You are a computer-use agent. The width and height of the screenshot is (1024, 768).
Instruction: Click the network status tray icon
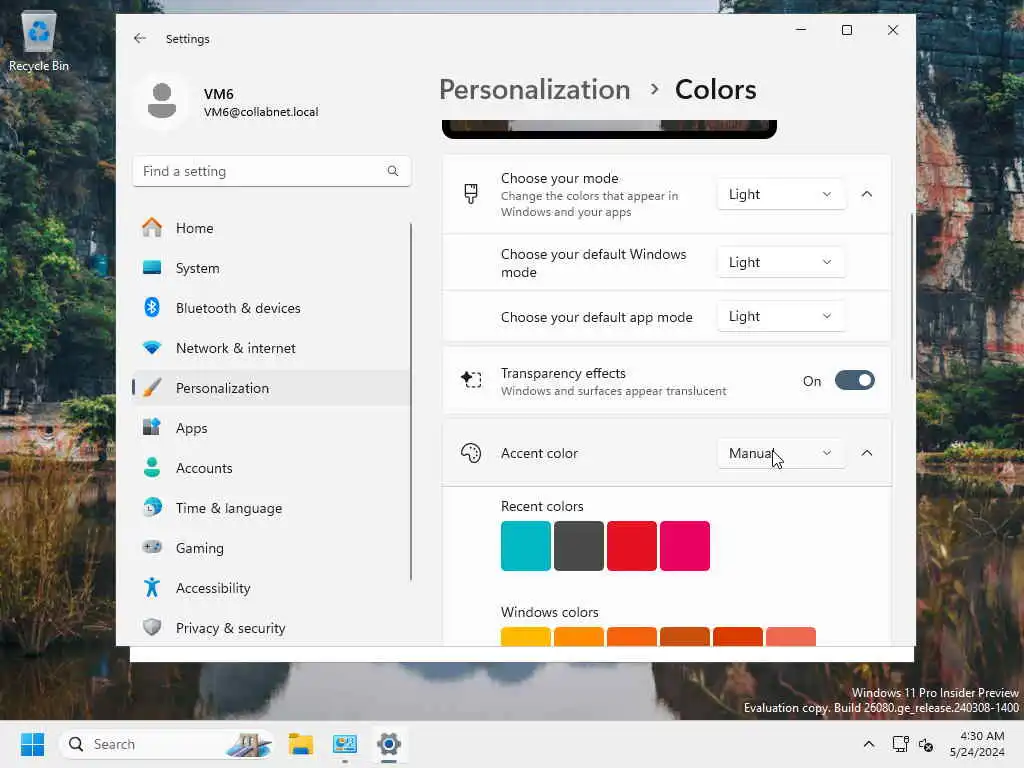click(x=901, y=744)
